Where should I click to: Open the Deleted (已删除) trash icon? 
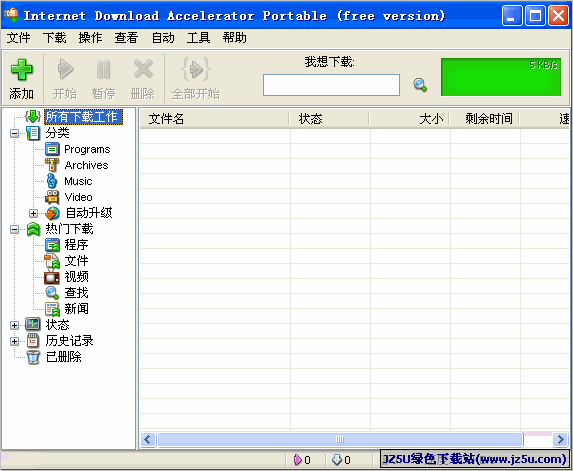pos(33,357)
